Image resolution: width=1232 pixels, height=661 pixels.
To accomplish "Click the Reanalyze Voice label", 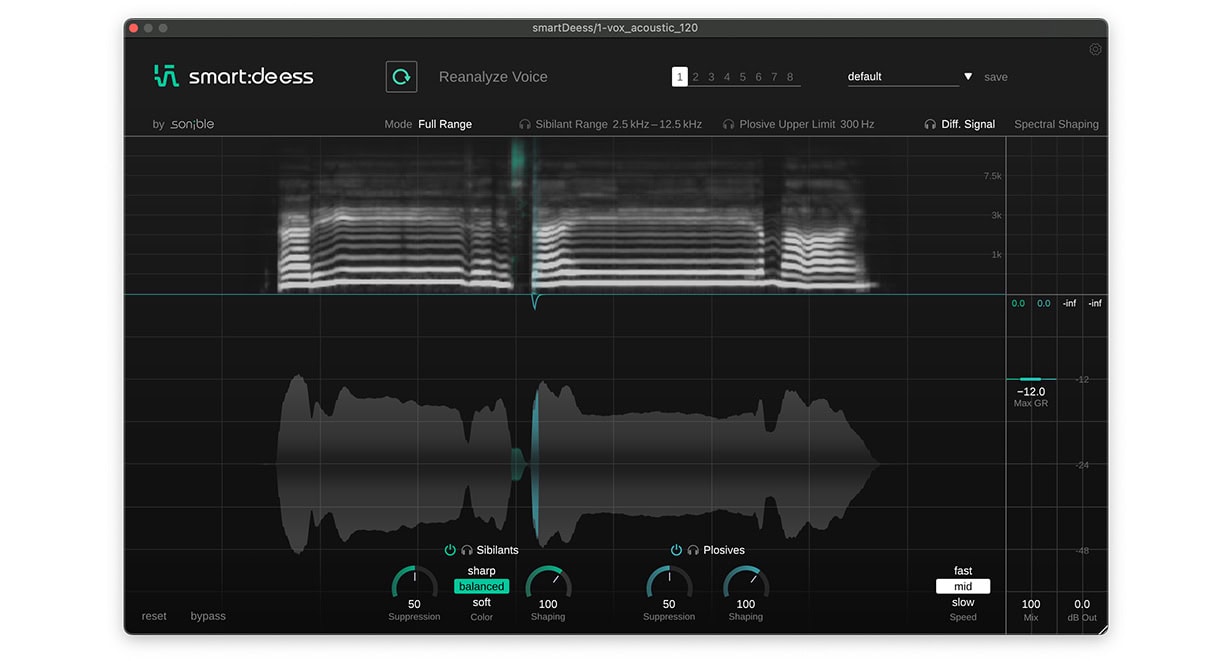I will click(x=493, y=77).
